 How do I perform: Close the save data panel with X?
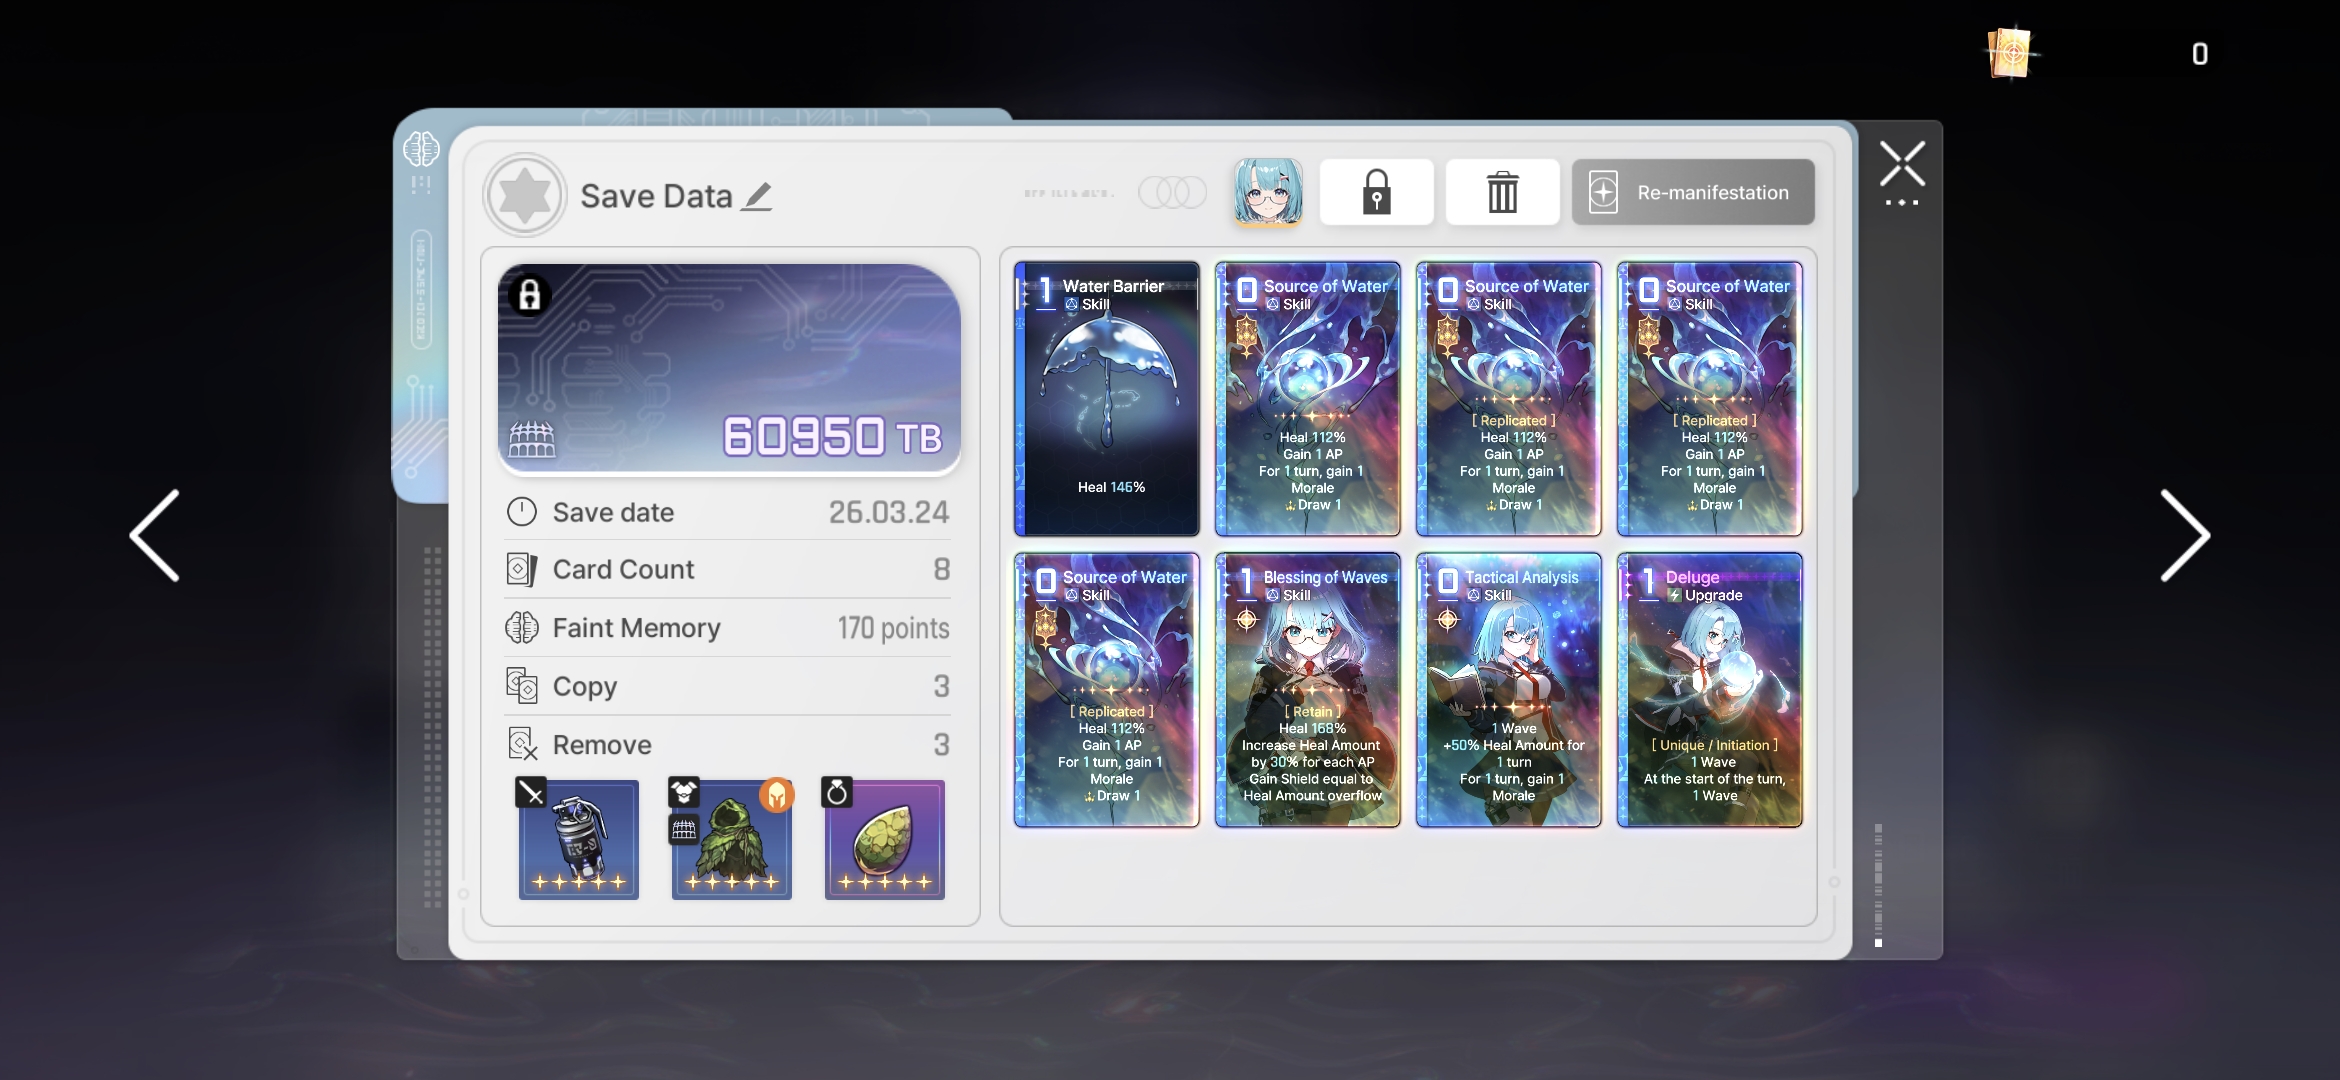pyautogui.click(x=1901, y=165)
